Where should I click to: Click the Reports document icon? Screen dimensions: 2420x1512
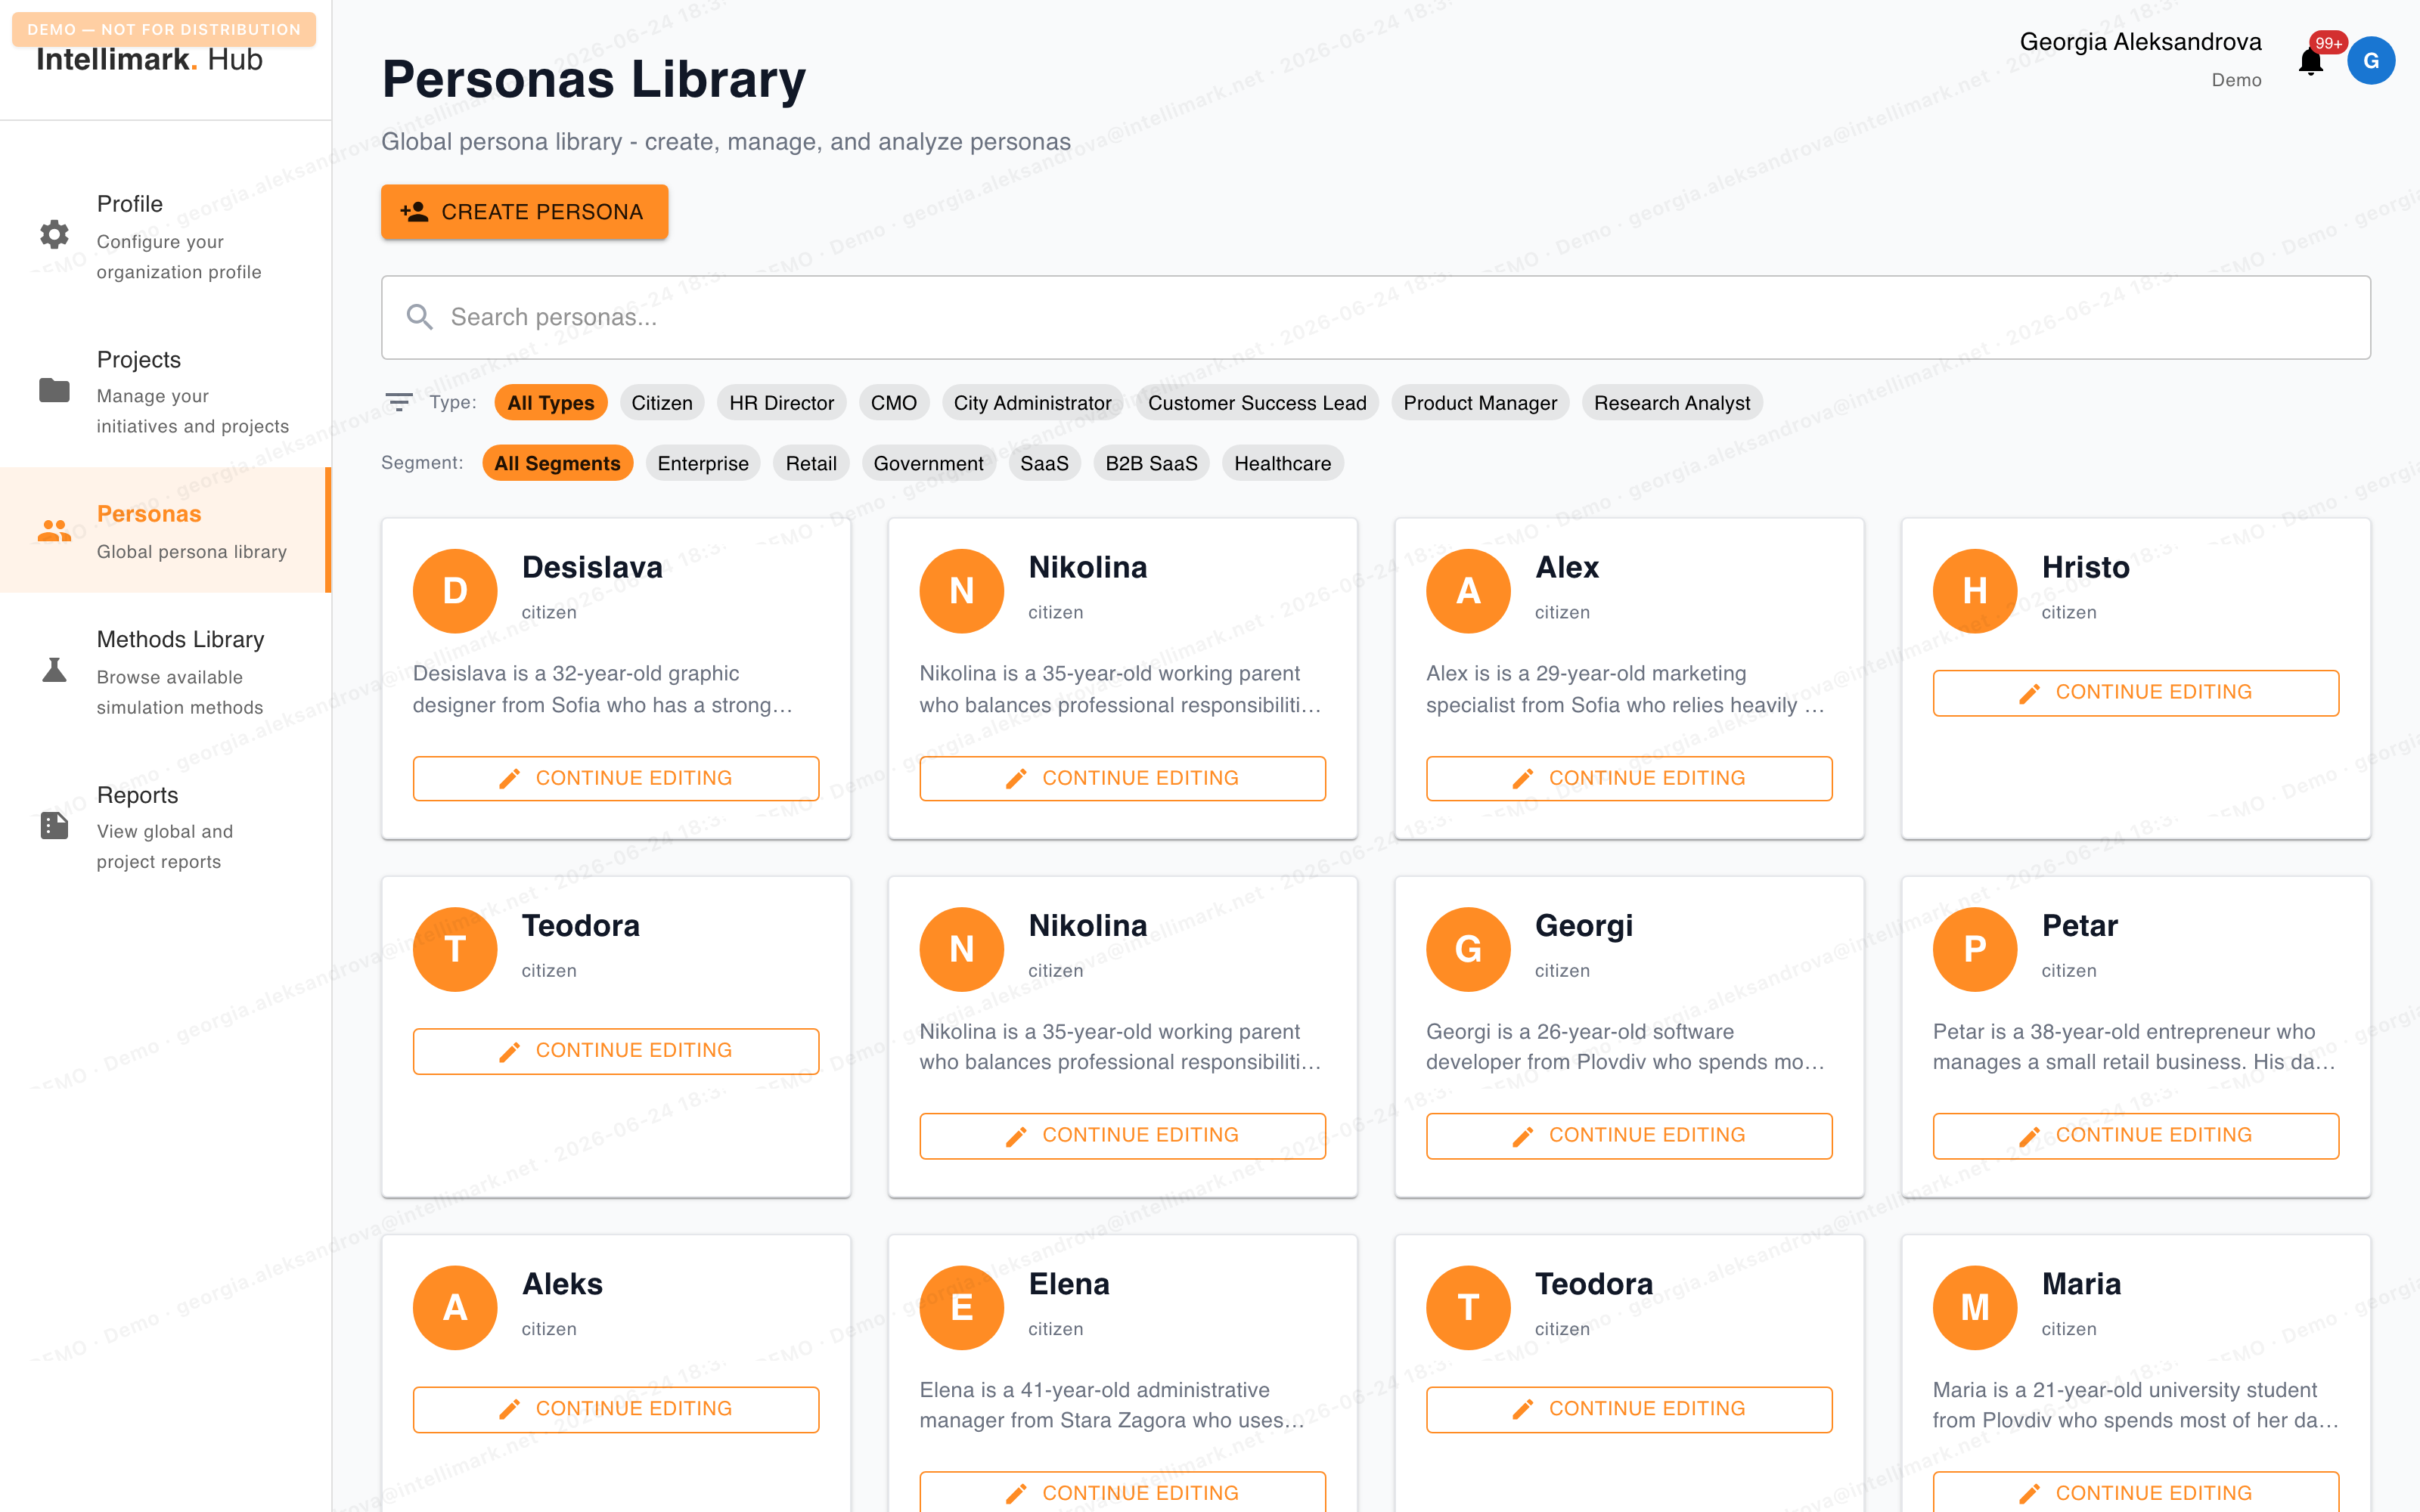tap(54, 825)
